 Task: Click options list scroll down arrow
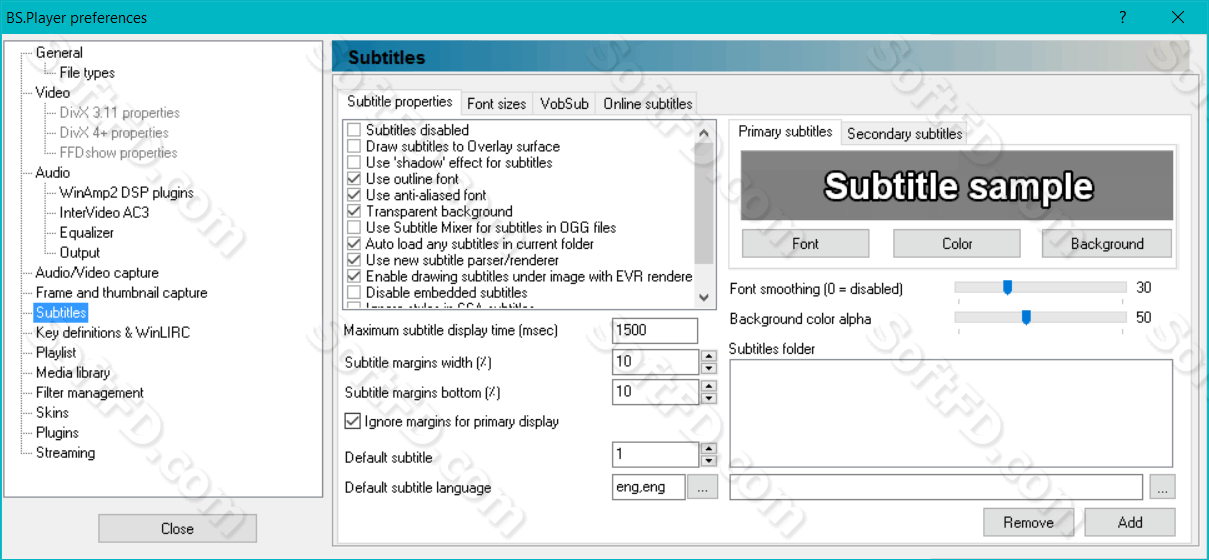pyautogui.click(x=704, y=298)
